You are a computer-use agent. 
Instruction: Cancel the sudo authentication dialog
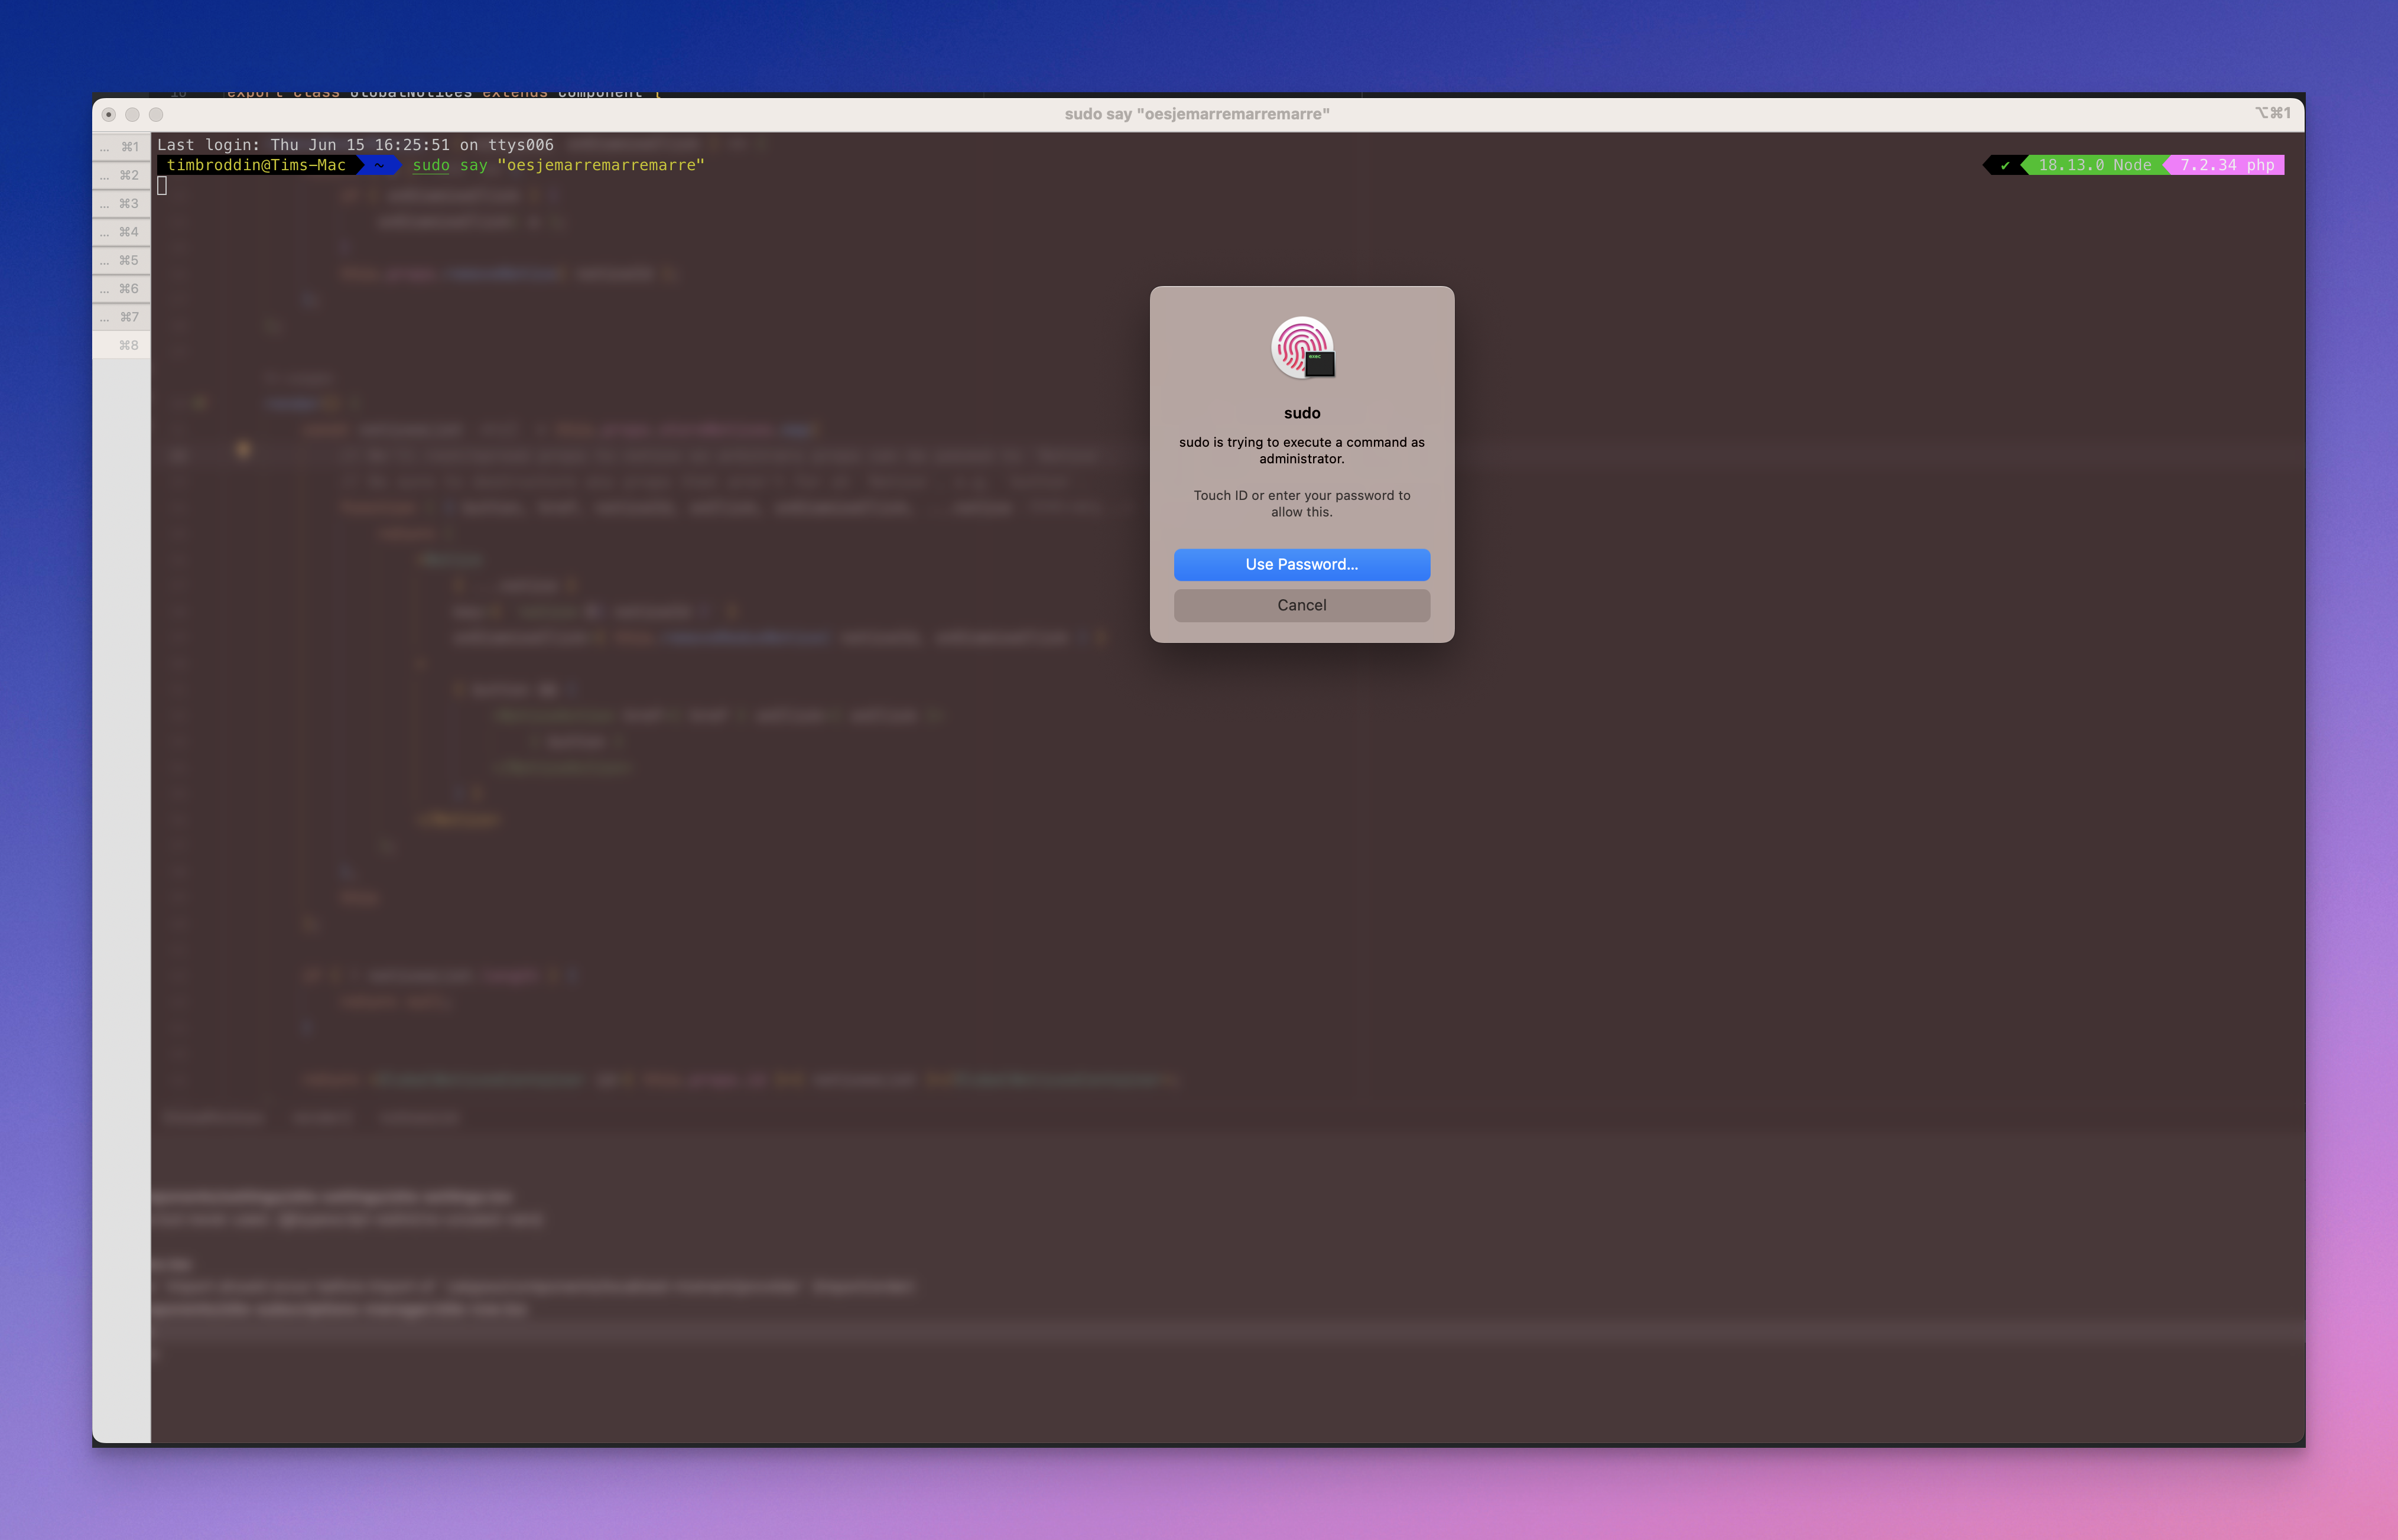coord(1301,605)
